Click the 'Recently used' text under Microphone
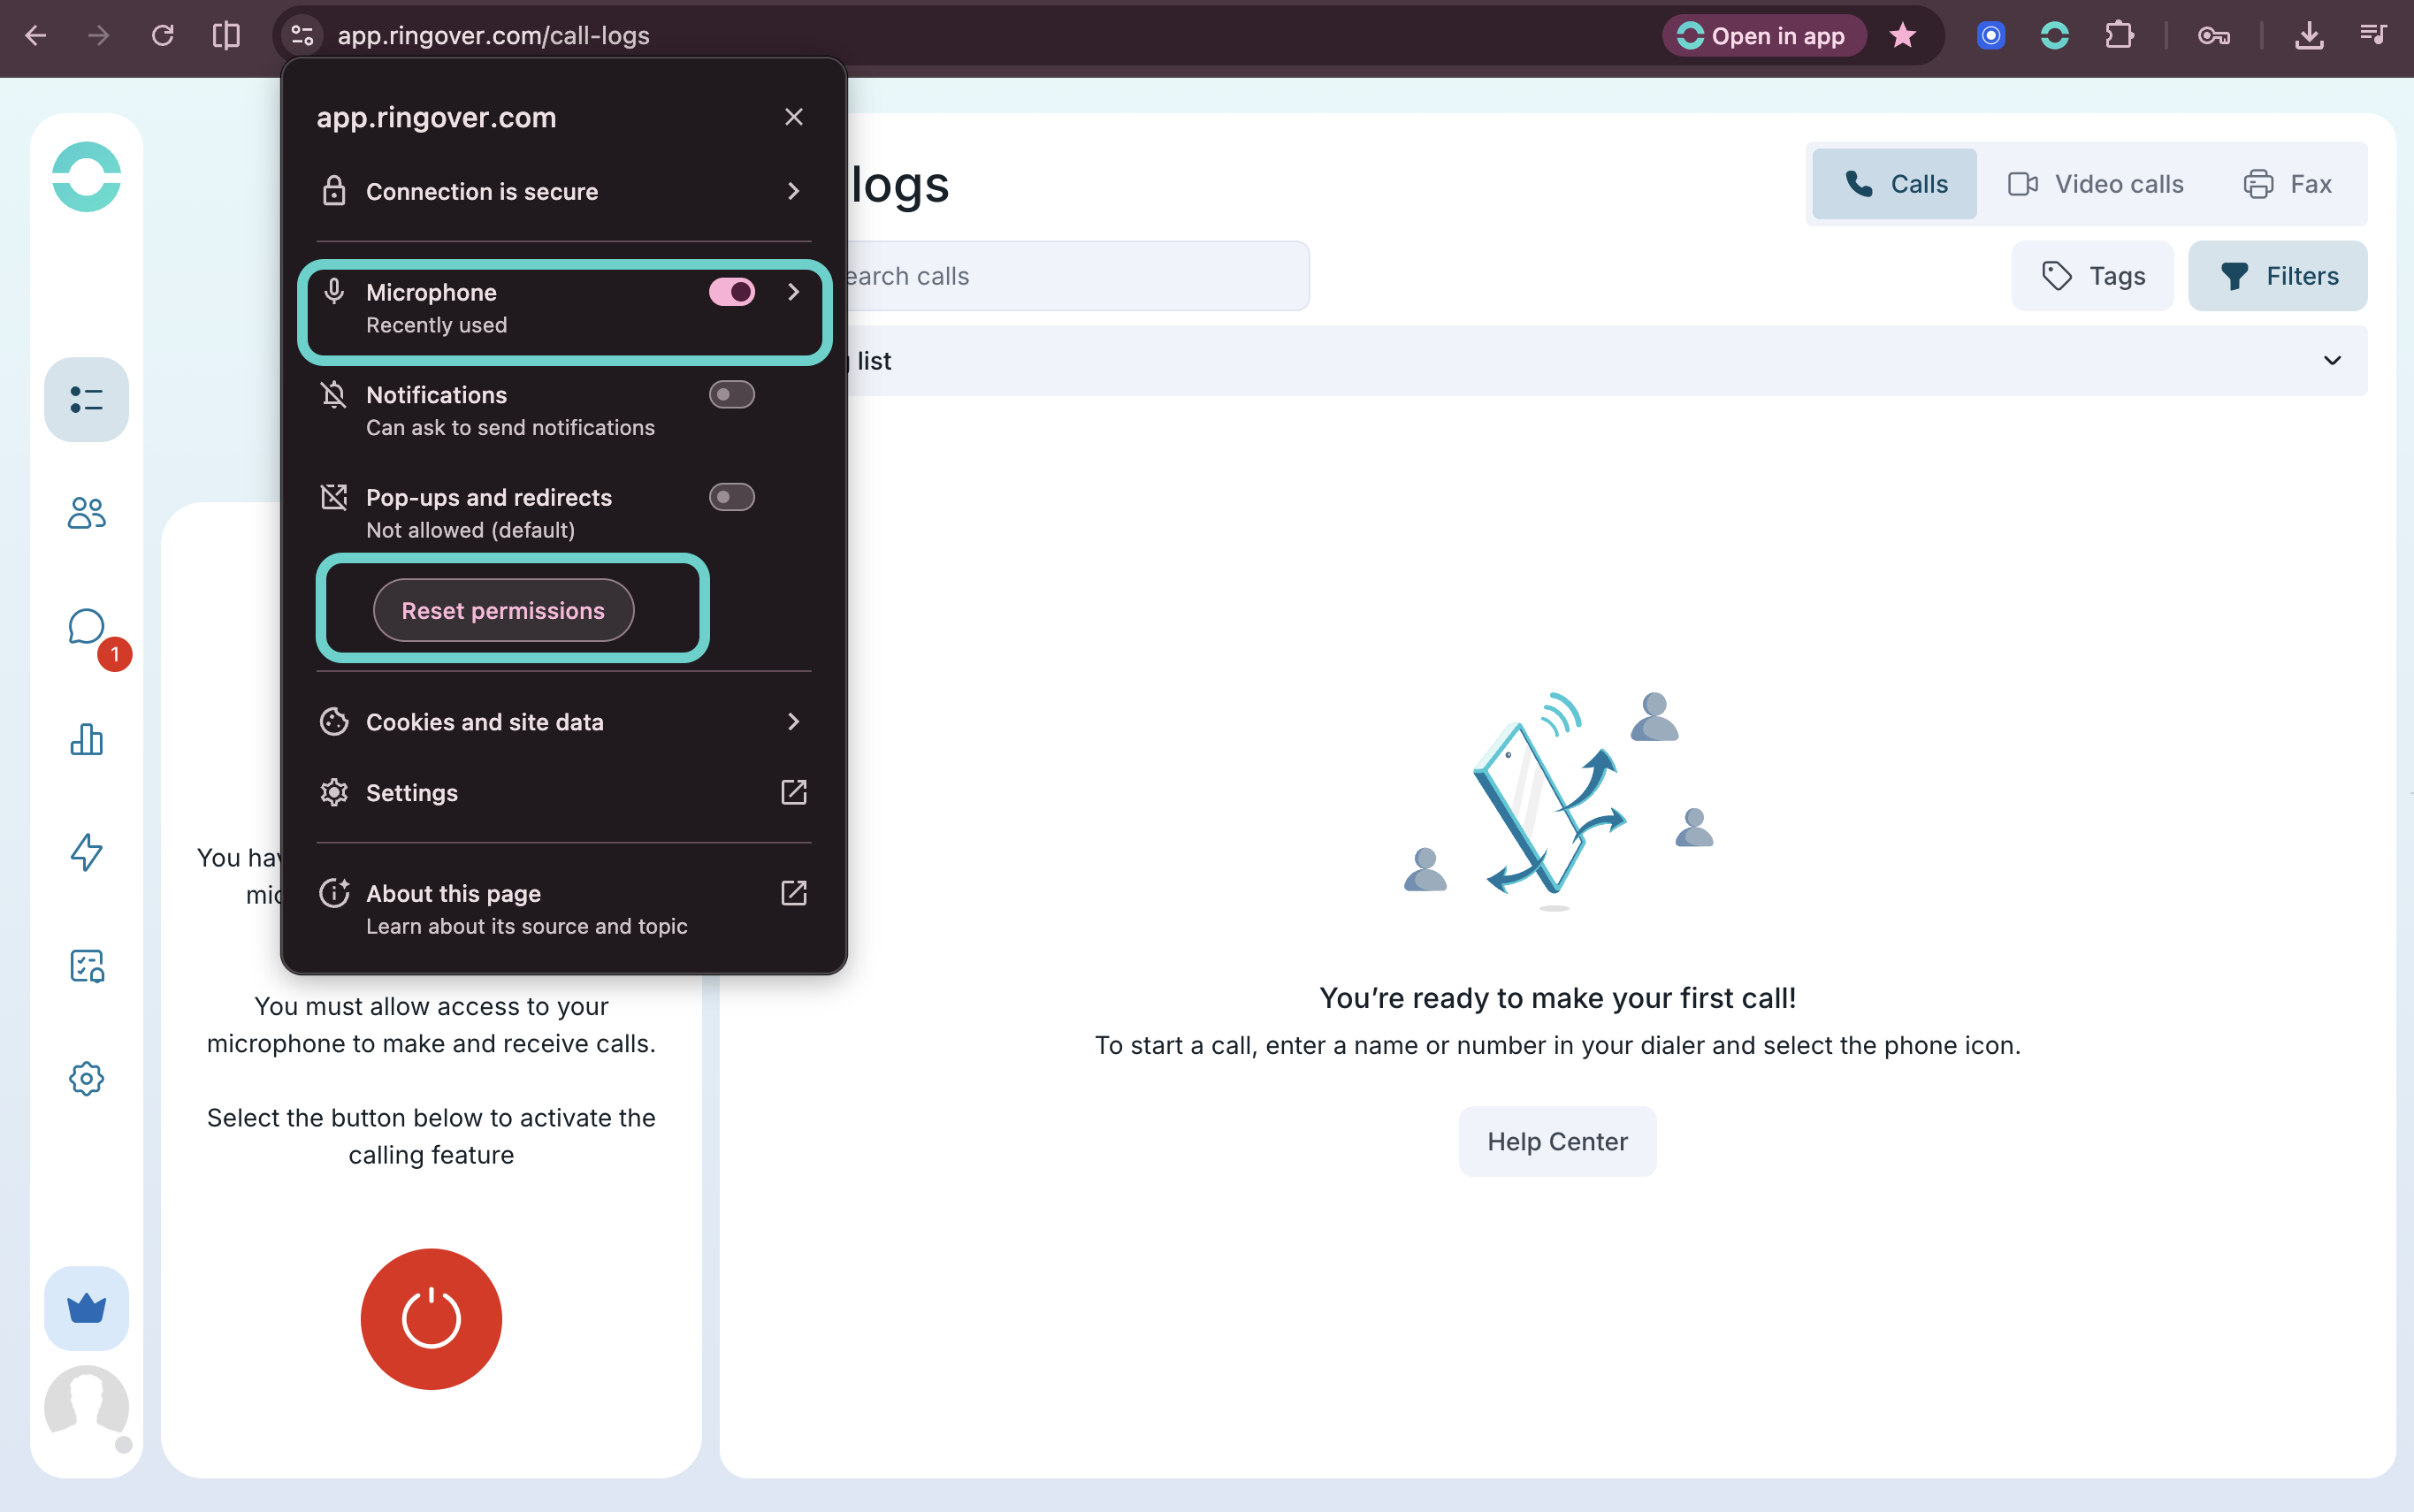The image size is (2414, 1512). tap(436, 325)
